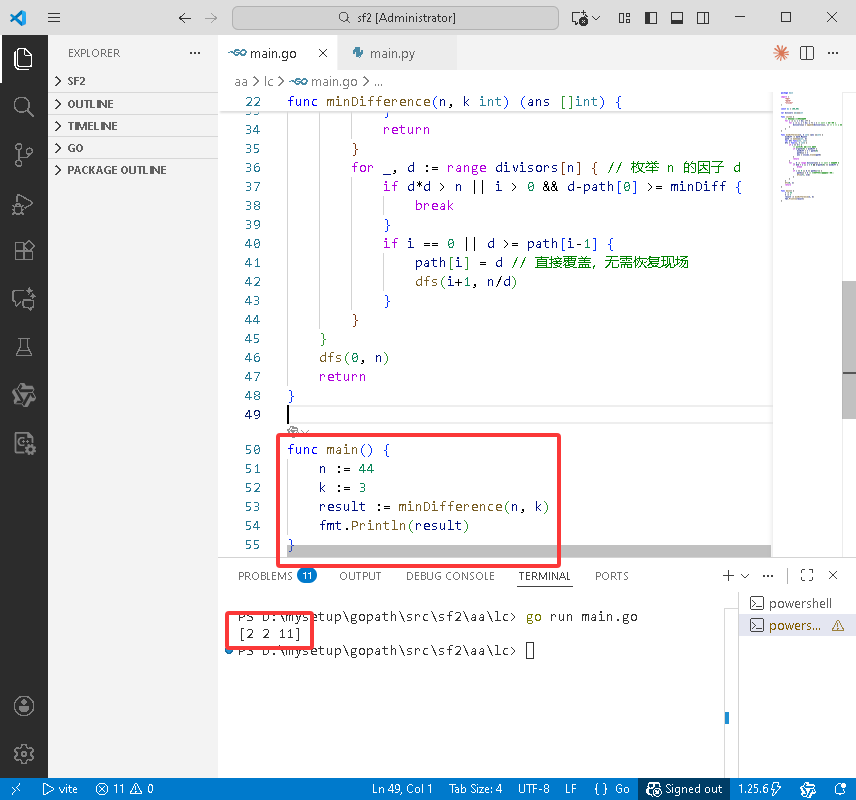
Task: Open the Customize Layout icon
Action: 625,18
